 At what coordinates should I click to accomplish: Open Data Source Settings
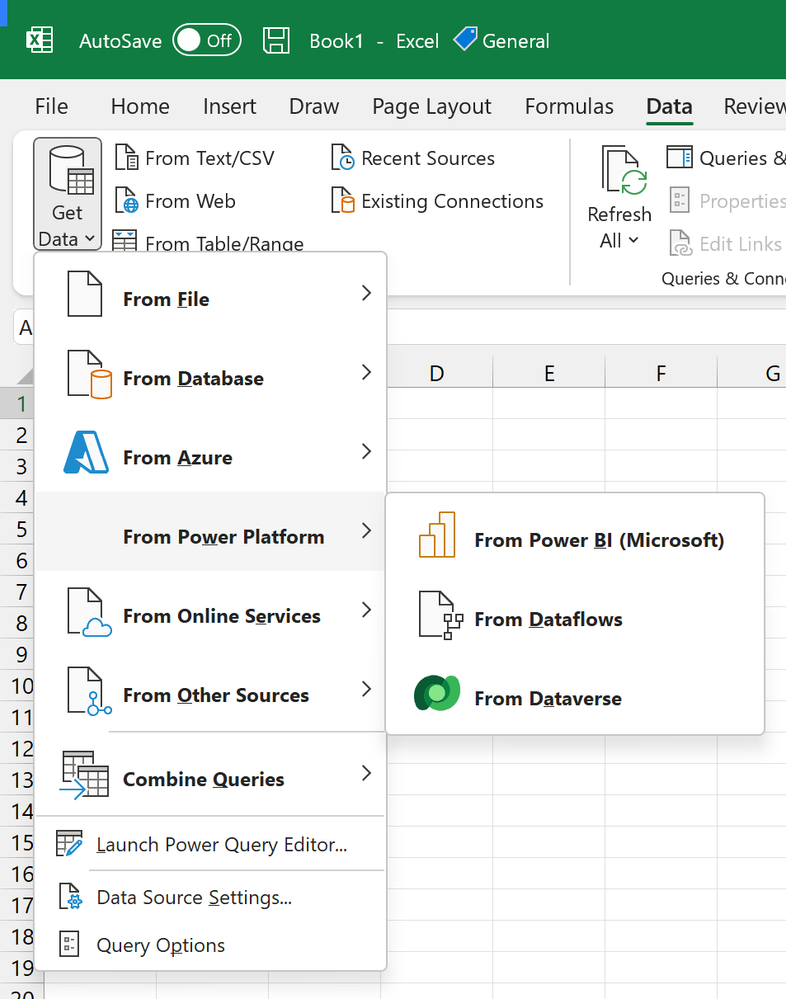coord(211,897)
